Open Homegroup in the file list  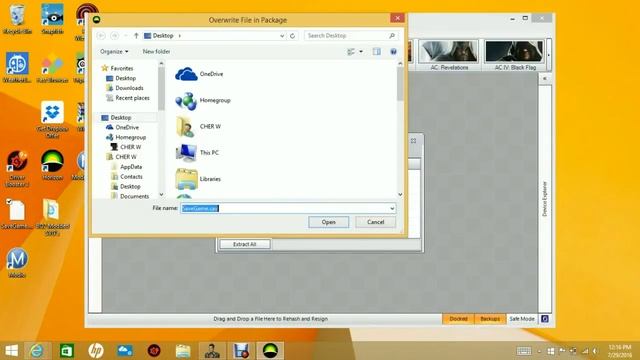[x=203, y=100]
